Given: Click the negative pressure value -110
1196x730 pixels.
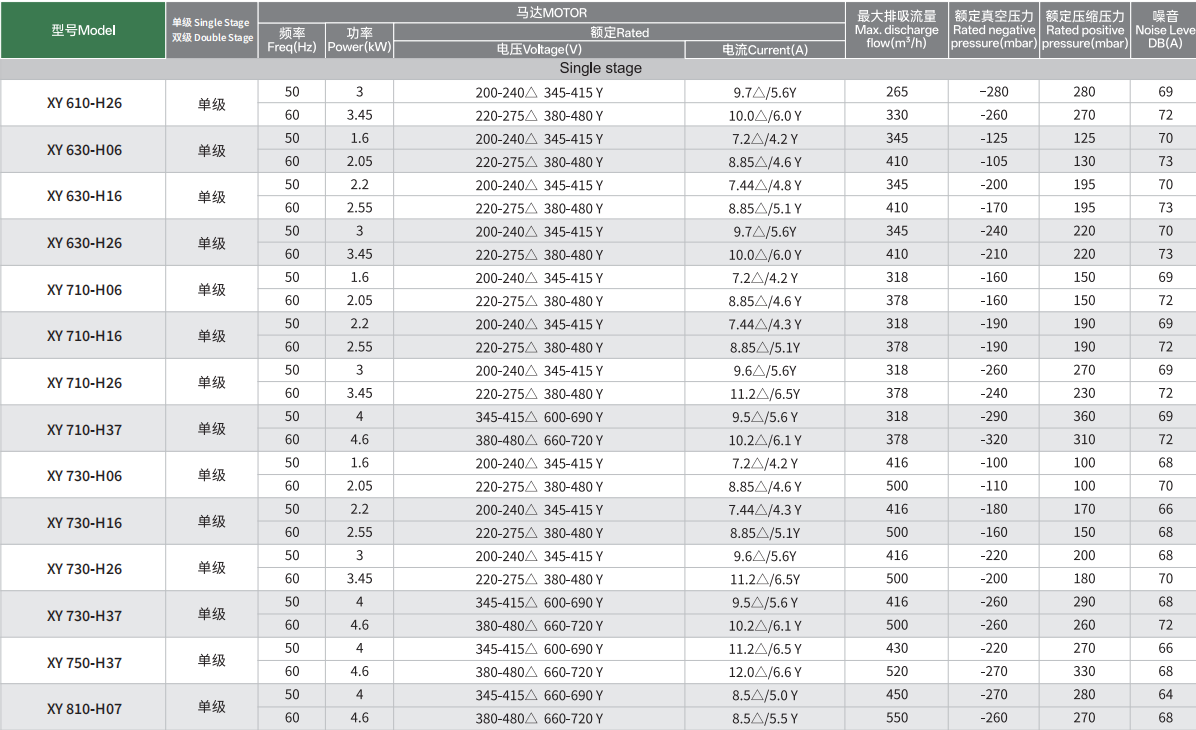Looking at the screenshot, I should [994, 486].
